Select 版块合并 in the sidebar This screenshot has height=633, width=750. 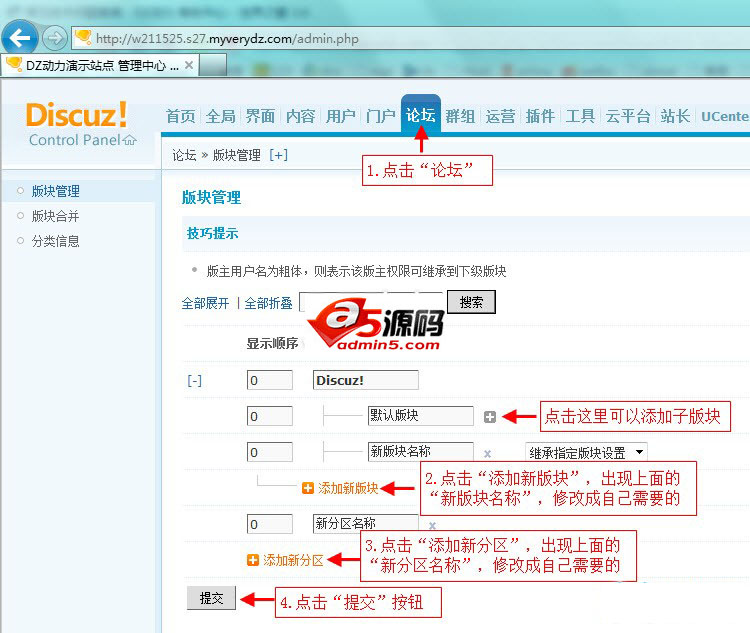pyautogui.click(x=55, y=216)
